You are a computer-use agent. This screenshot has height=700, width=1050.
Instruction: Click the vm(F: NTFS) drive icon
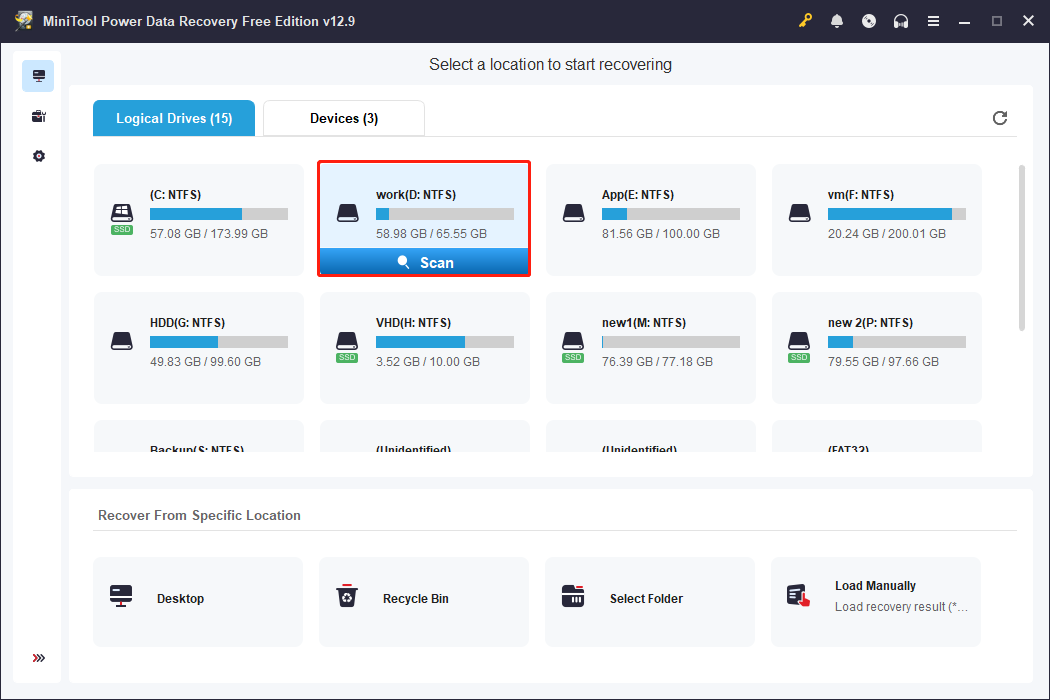pos(800,214)
